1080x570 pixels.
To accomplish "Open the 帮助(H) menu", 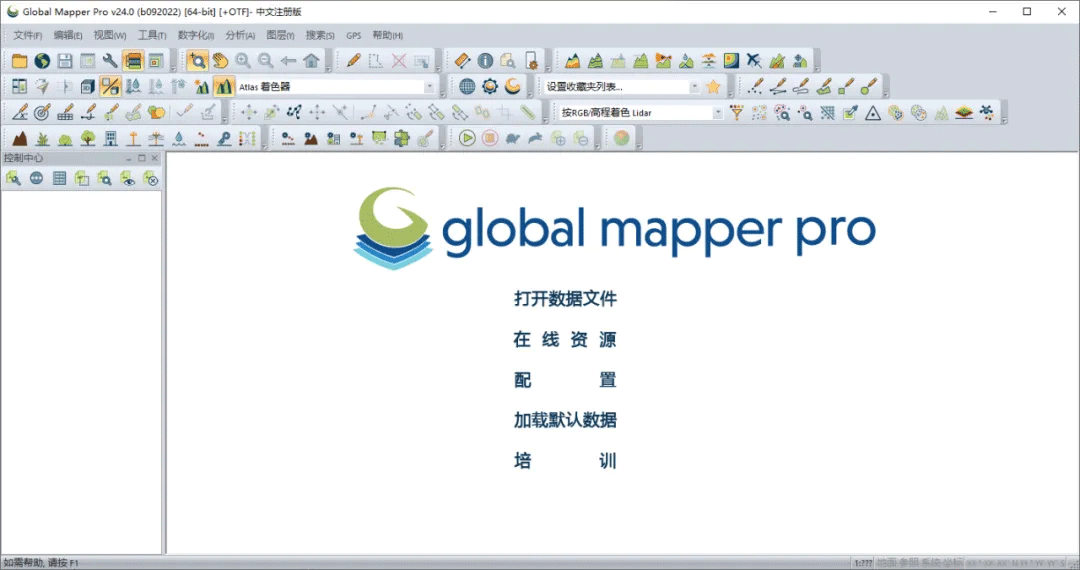I will point(388,35).
